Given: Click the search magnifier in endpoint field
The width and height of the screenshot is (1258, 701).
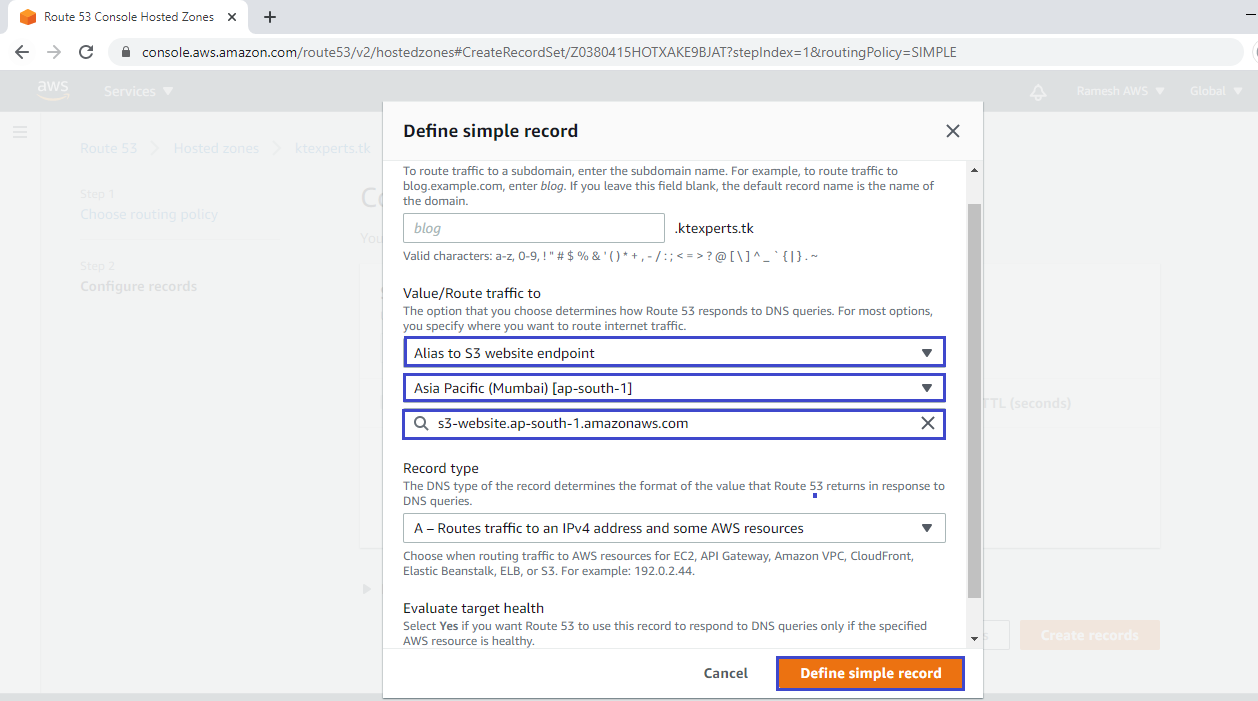Looking at the screenshot, I should tap(421, 424).
